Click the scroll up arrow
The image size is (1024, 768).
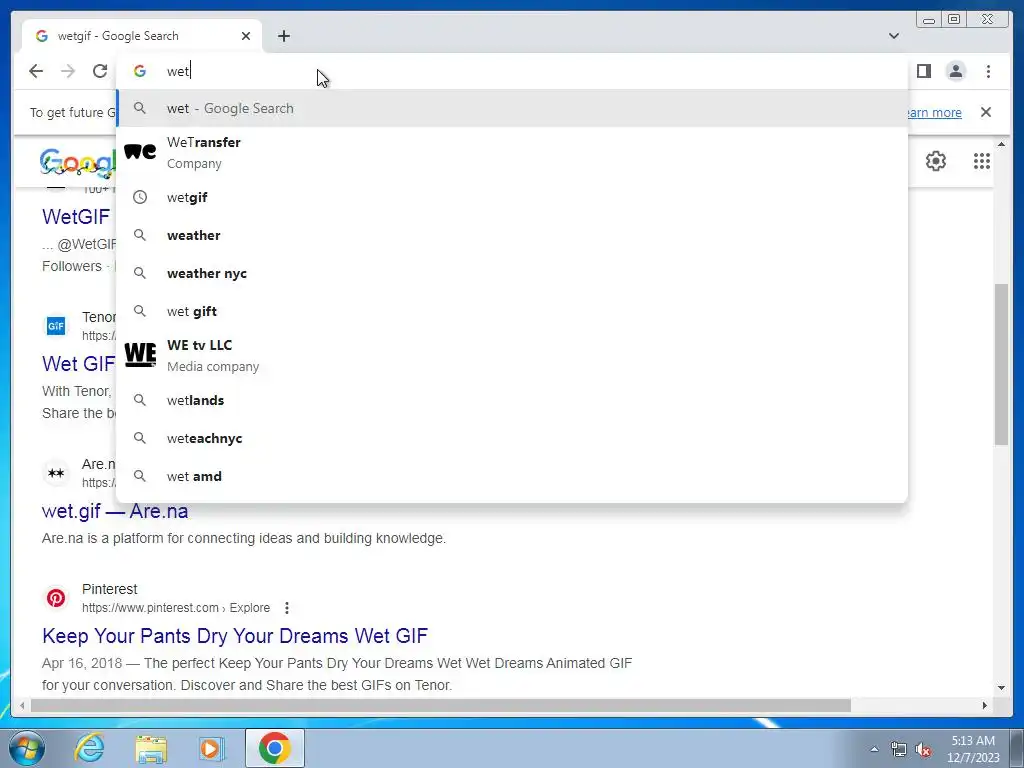click(1001, 144)
